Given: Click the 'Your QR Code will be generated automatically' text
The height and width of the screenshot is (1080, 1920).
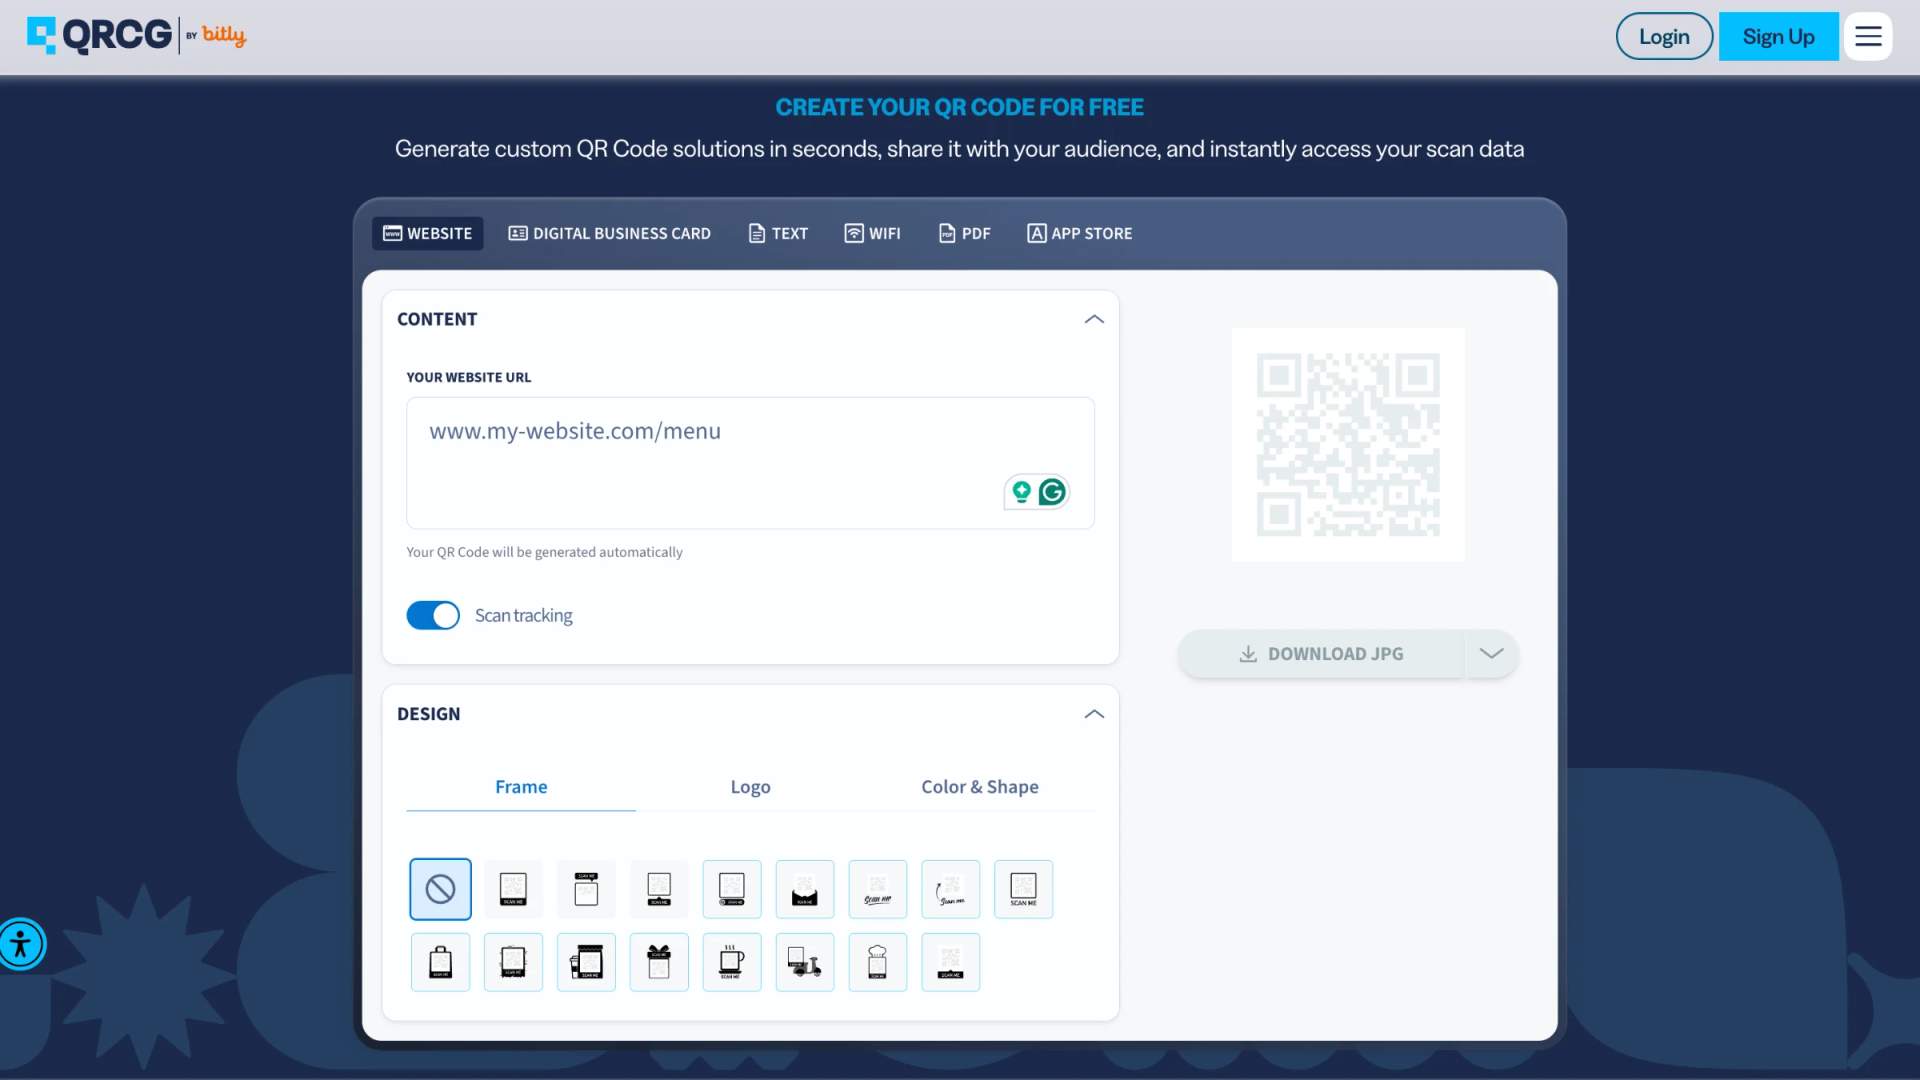Looking at the screenshot, I should 544,552.
